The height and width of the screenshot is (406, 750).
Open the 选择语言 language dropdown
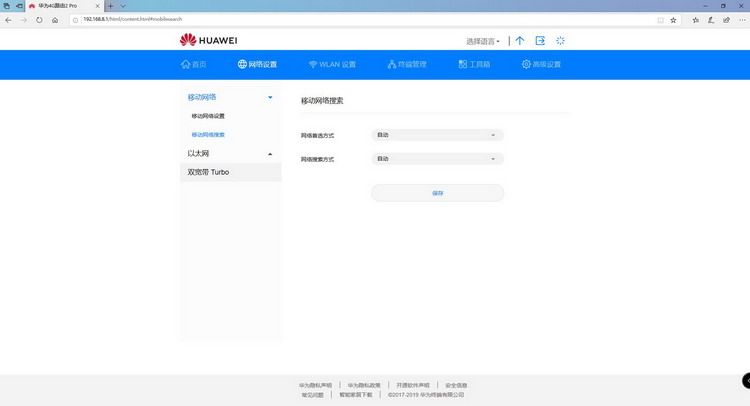tap(483, 41)
